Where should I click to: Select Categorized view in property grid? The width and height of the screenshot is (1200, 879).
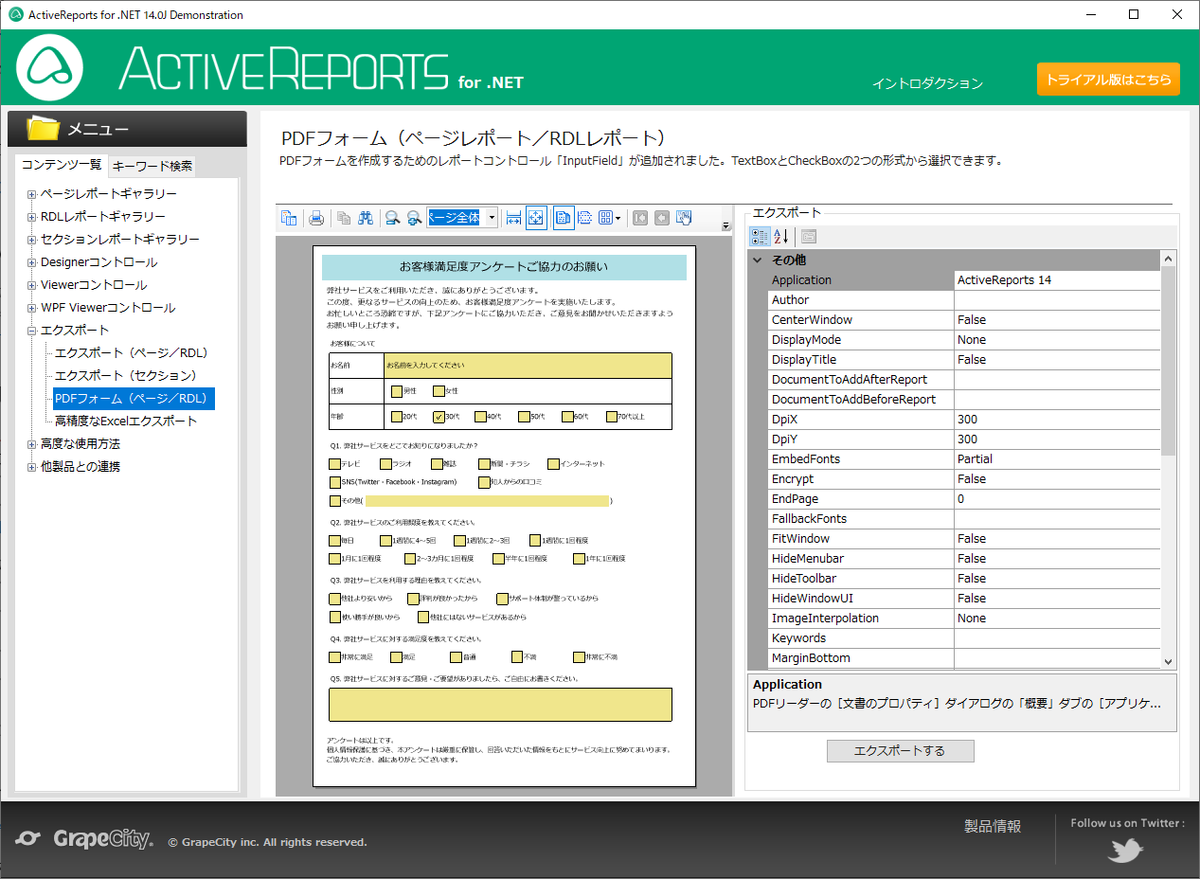pos(760,237)
